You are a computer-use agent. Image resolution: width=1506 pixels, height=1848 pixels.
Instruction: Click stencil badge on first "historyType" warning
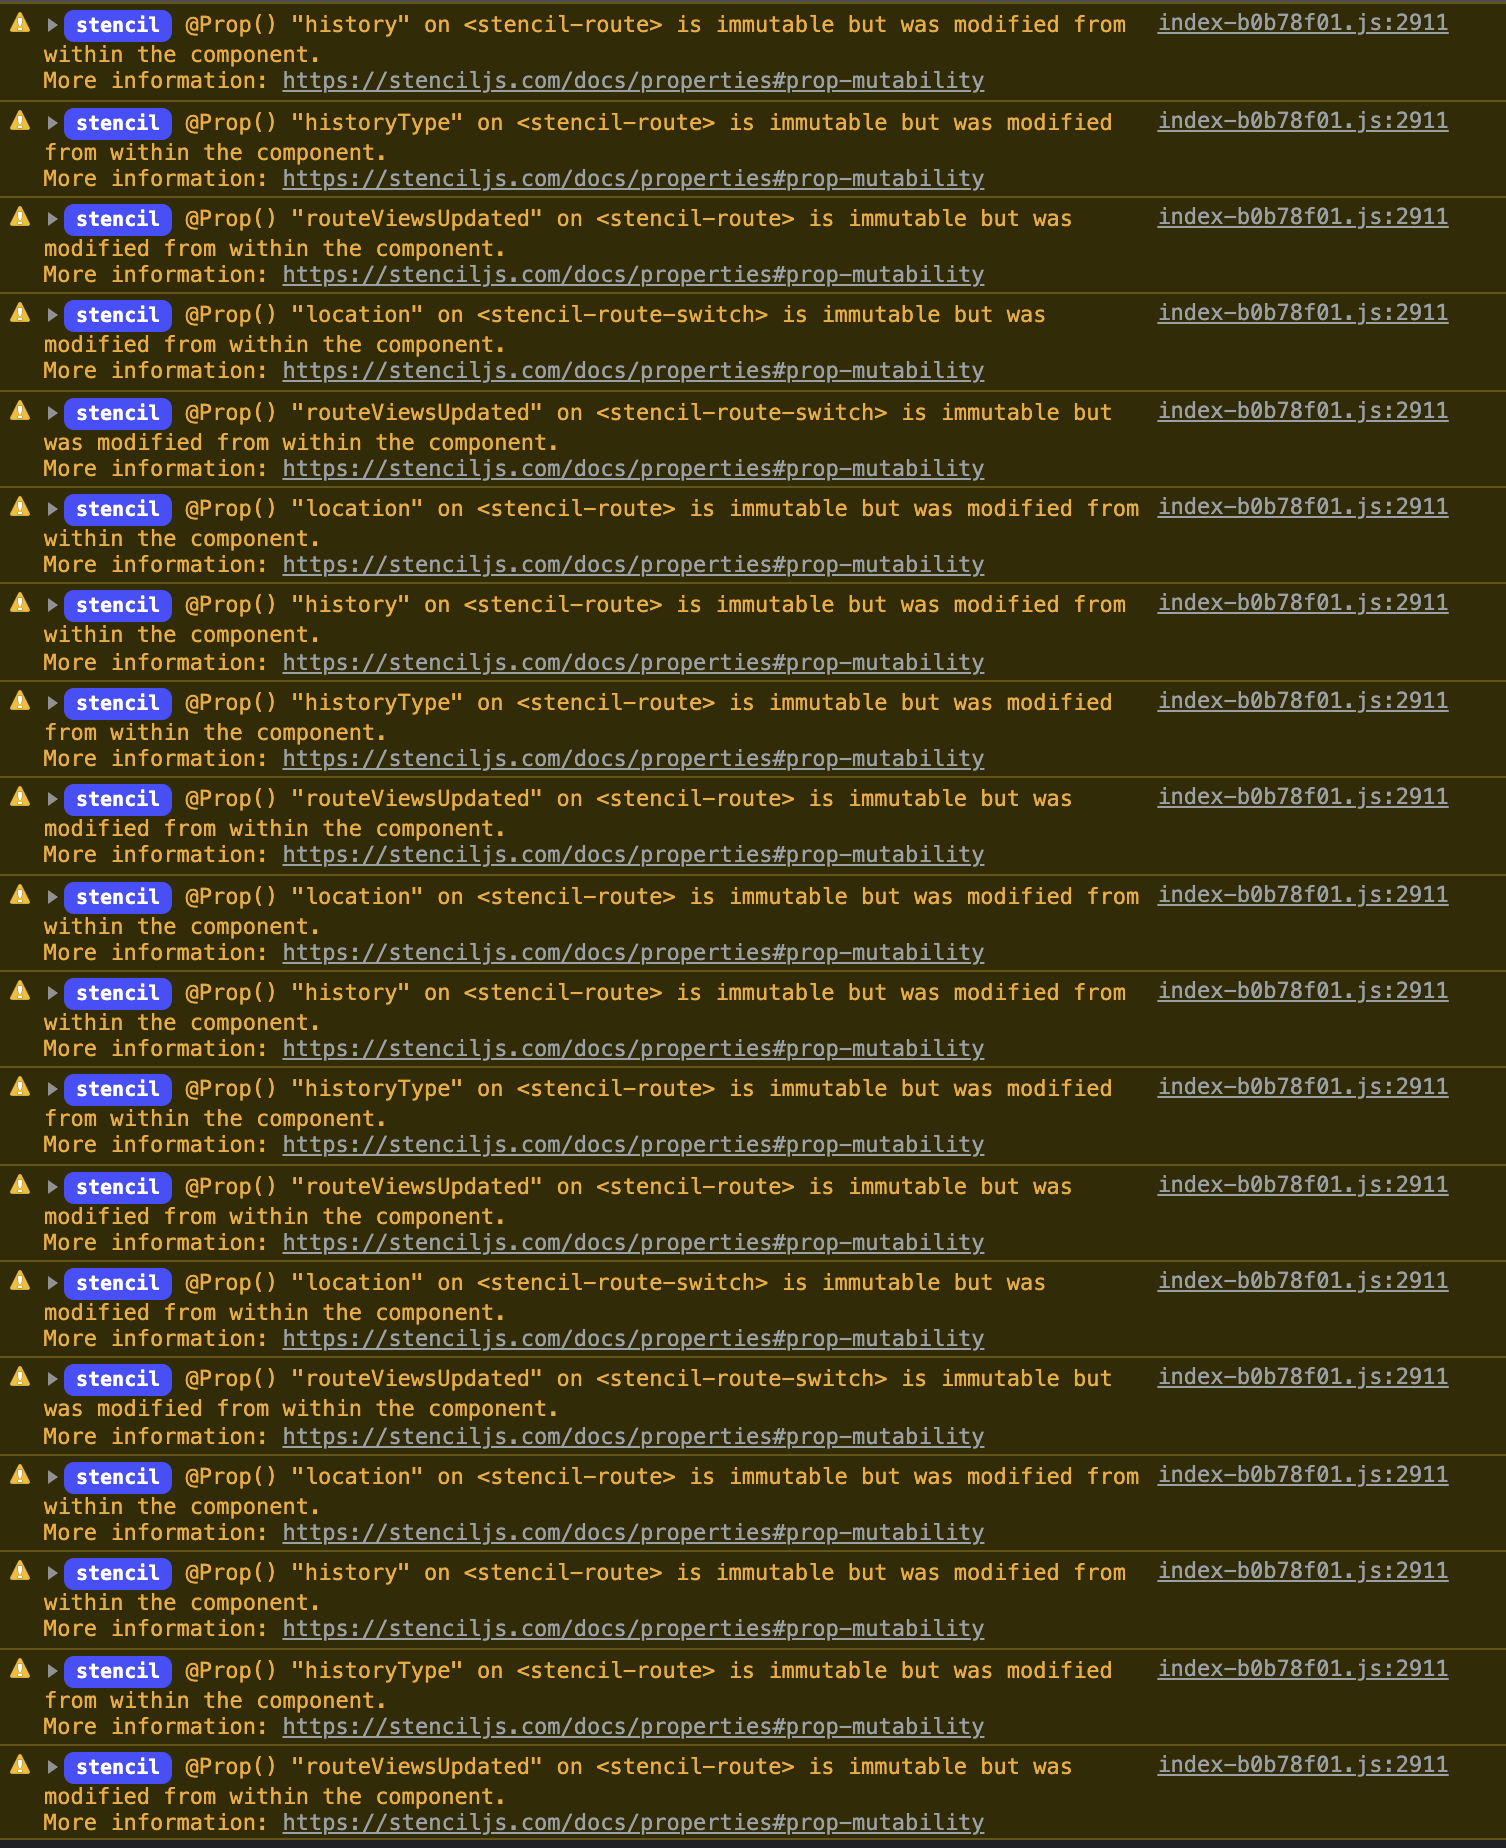[118, 123]
